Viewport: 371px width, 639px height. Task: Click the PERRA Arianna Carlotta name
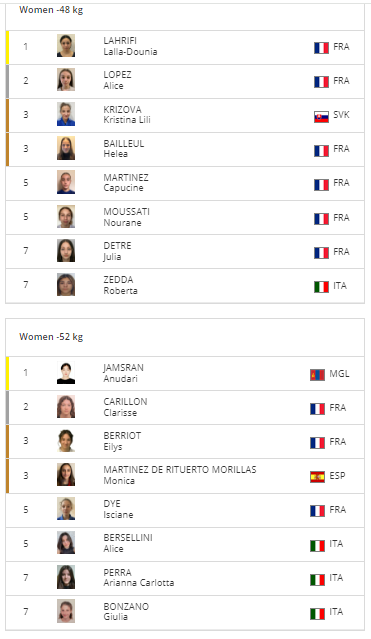click(139, 577)
